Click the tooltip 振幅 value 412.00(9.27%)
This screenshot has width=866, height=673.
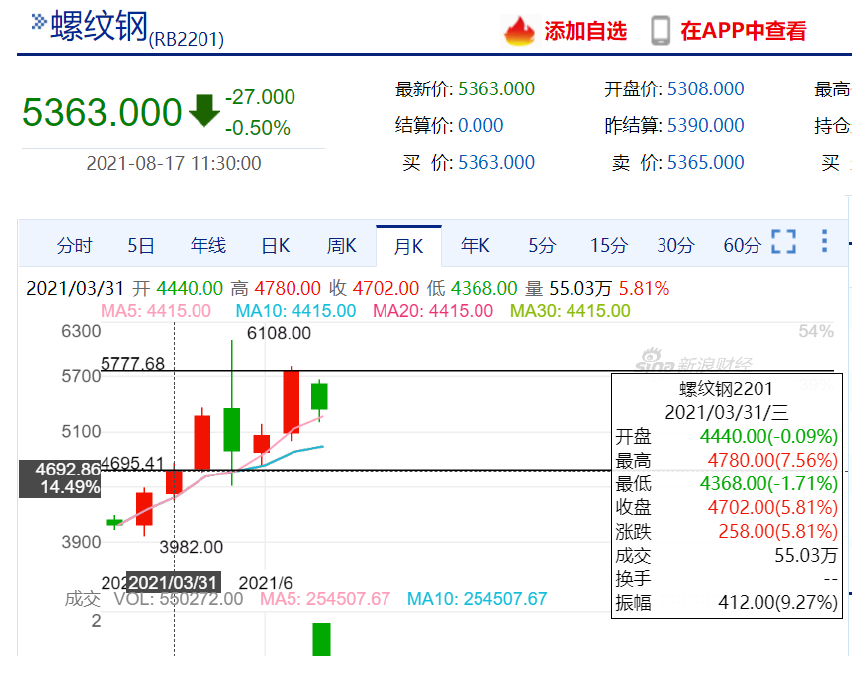pos(778,602)
